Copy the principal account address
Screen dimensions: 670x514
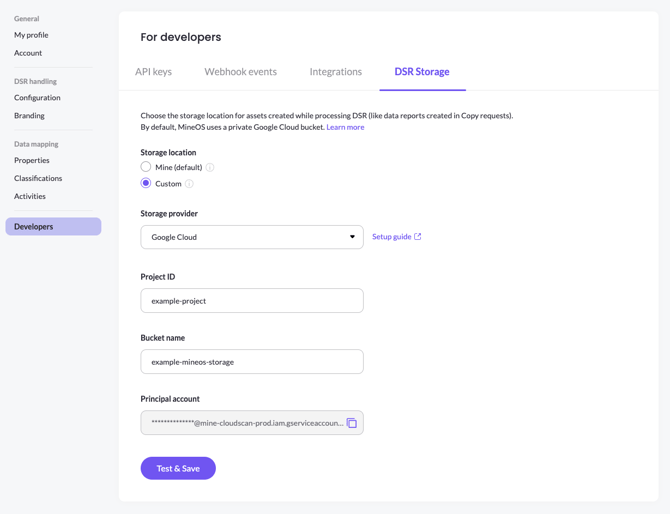352,423
